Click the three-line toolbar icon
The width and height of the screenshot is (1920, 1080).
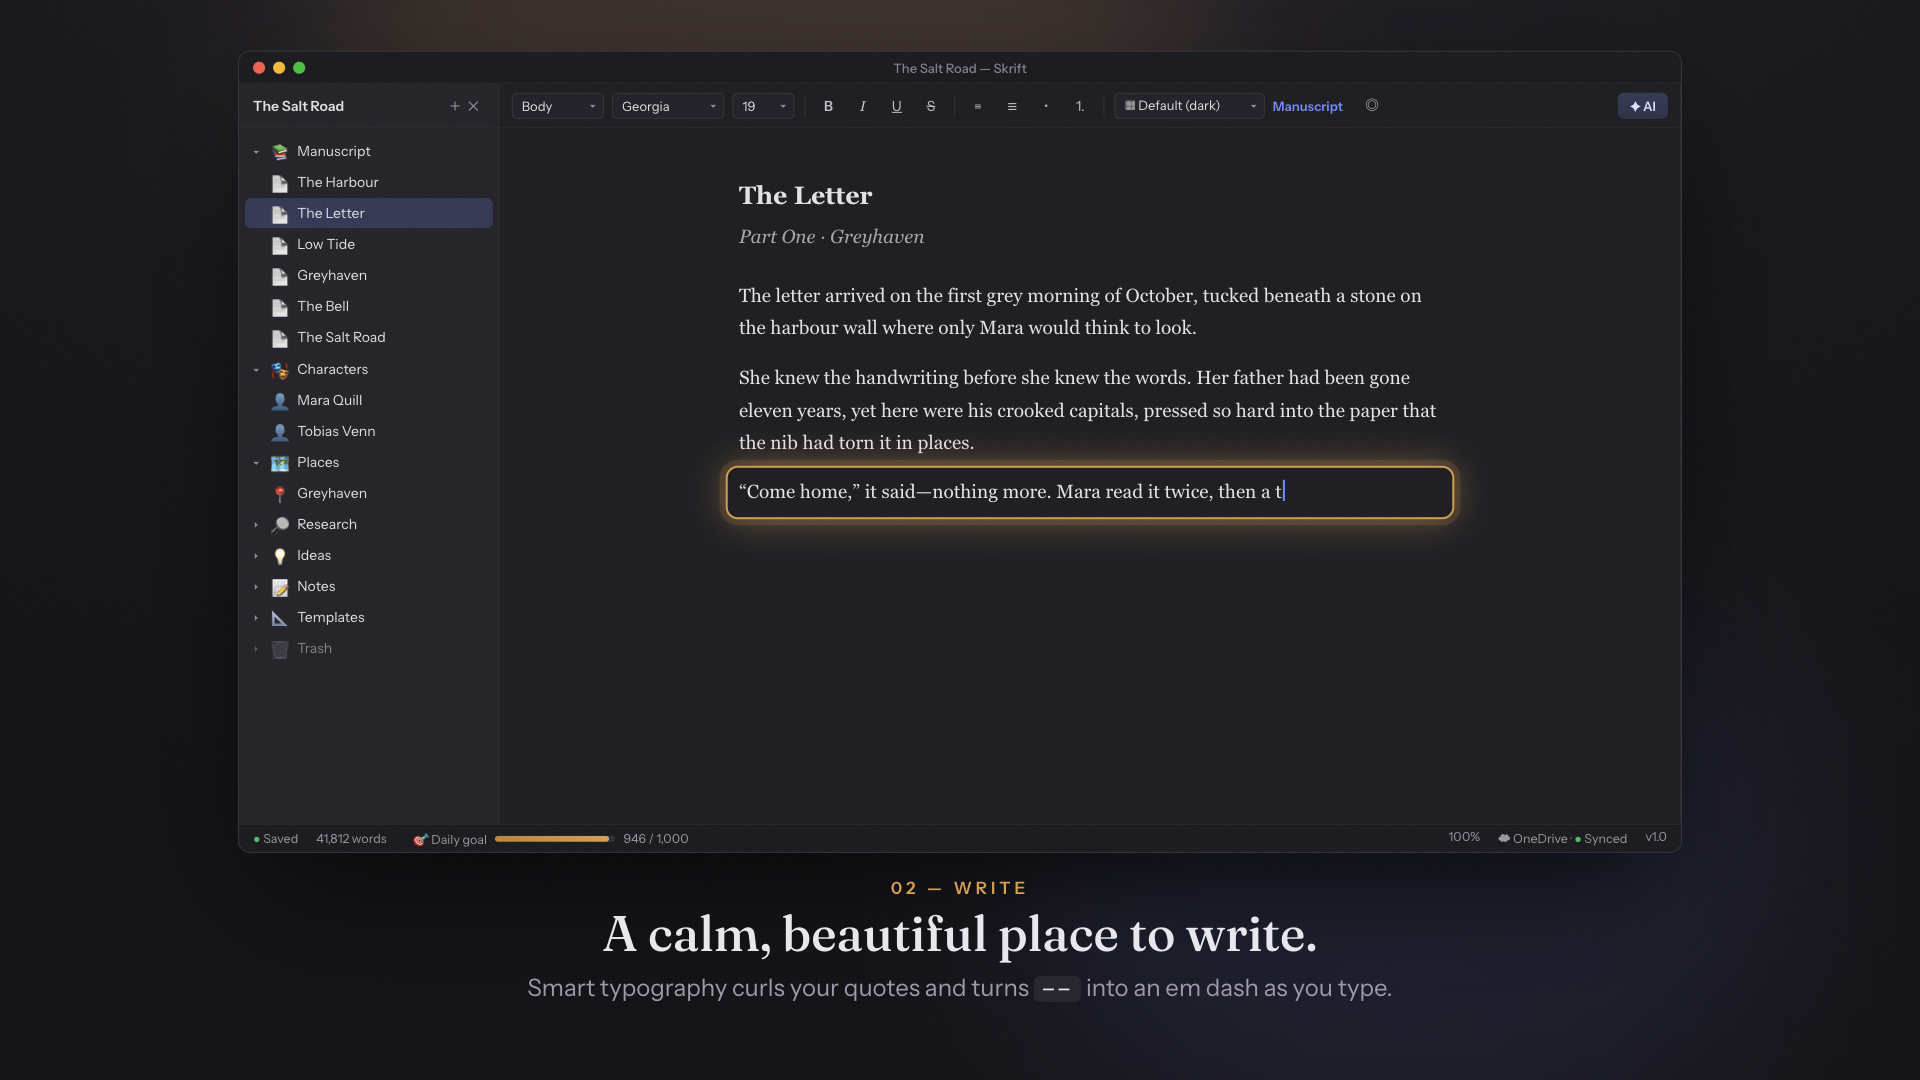[x=1012, y=106]
